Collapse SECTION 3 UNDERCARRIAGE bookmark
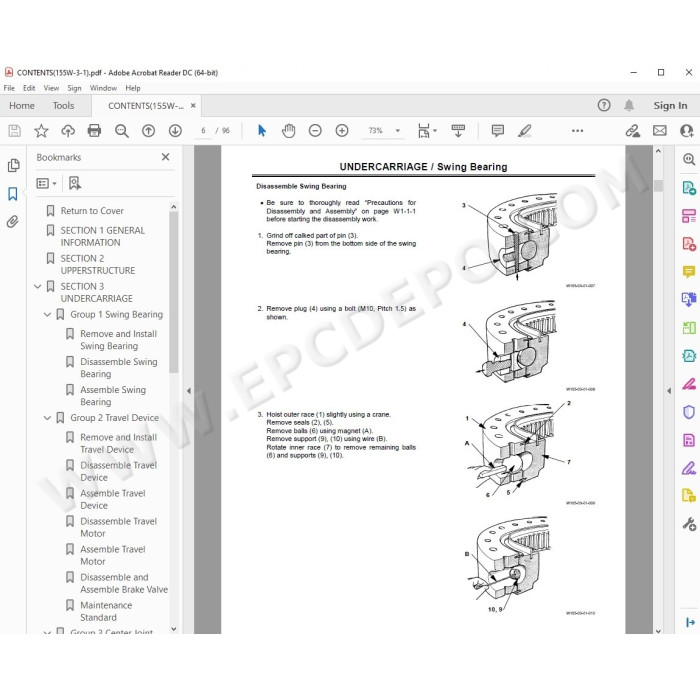Viewport: 700px width, 700px height. point(38,286)
